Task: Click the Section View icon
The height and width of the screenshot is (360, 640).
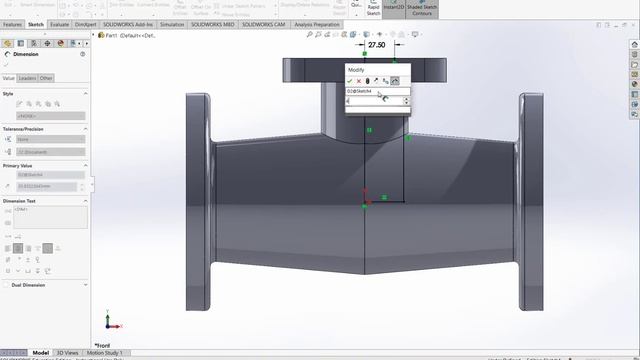Action: tap(344, 35)
